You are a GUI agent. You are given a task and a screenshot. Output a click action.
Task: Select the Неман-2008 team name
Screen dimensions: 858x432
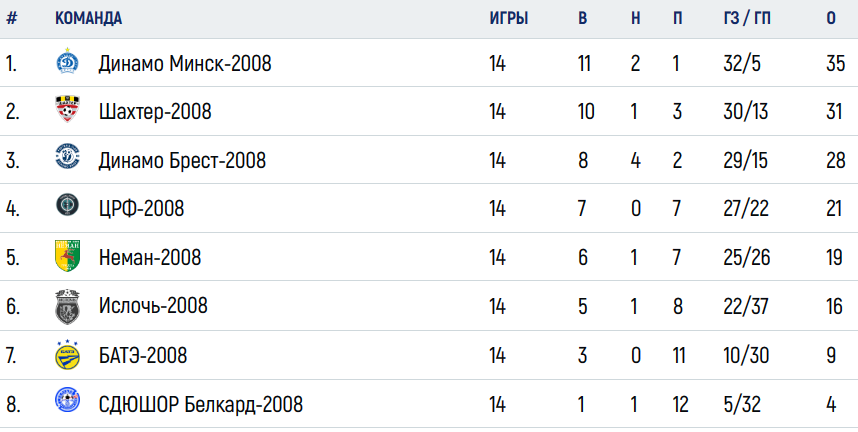(150, 257)
